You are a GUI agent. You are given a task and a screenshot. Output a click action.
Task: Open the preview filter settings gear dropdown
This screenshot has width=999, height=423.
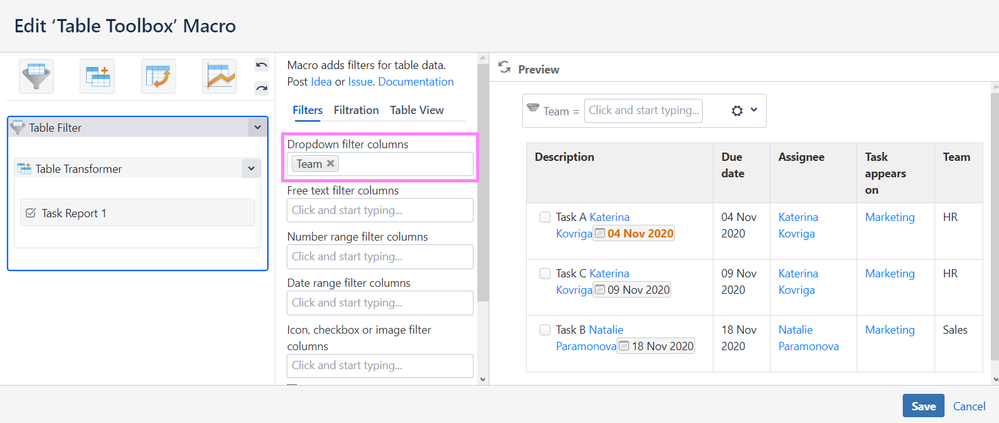[744, 111]
